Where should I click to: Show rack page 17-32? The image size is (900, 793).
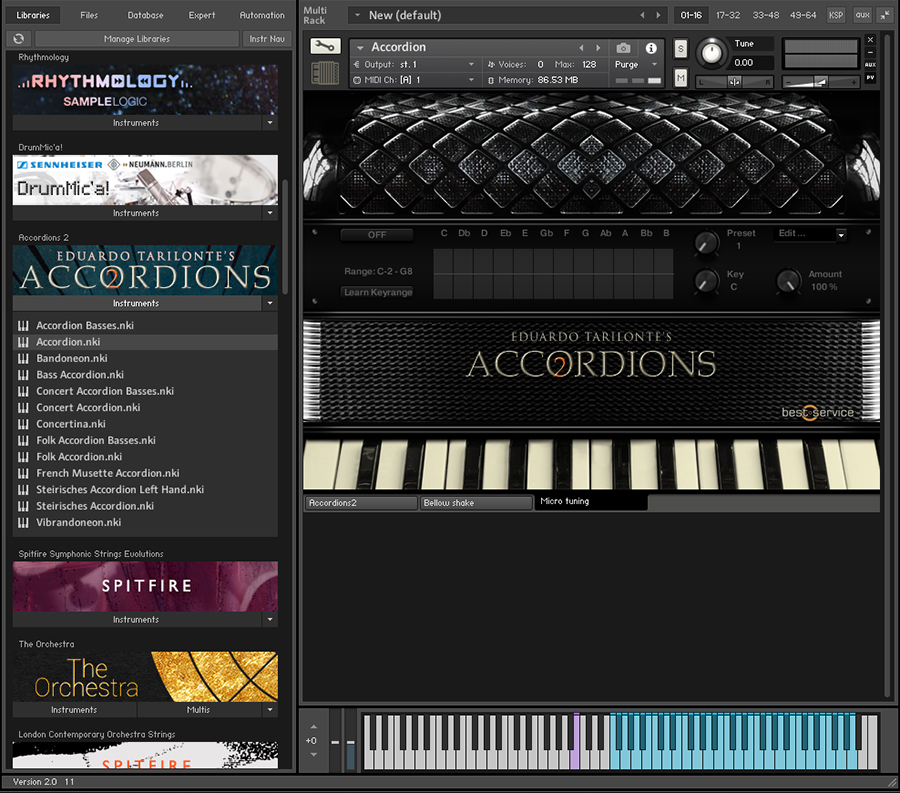tap(728, 15)
